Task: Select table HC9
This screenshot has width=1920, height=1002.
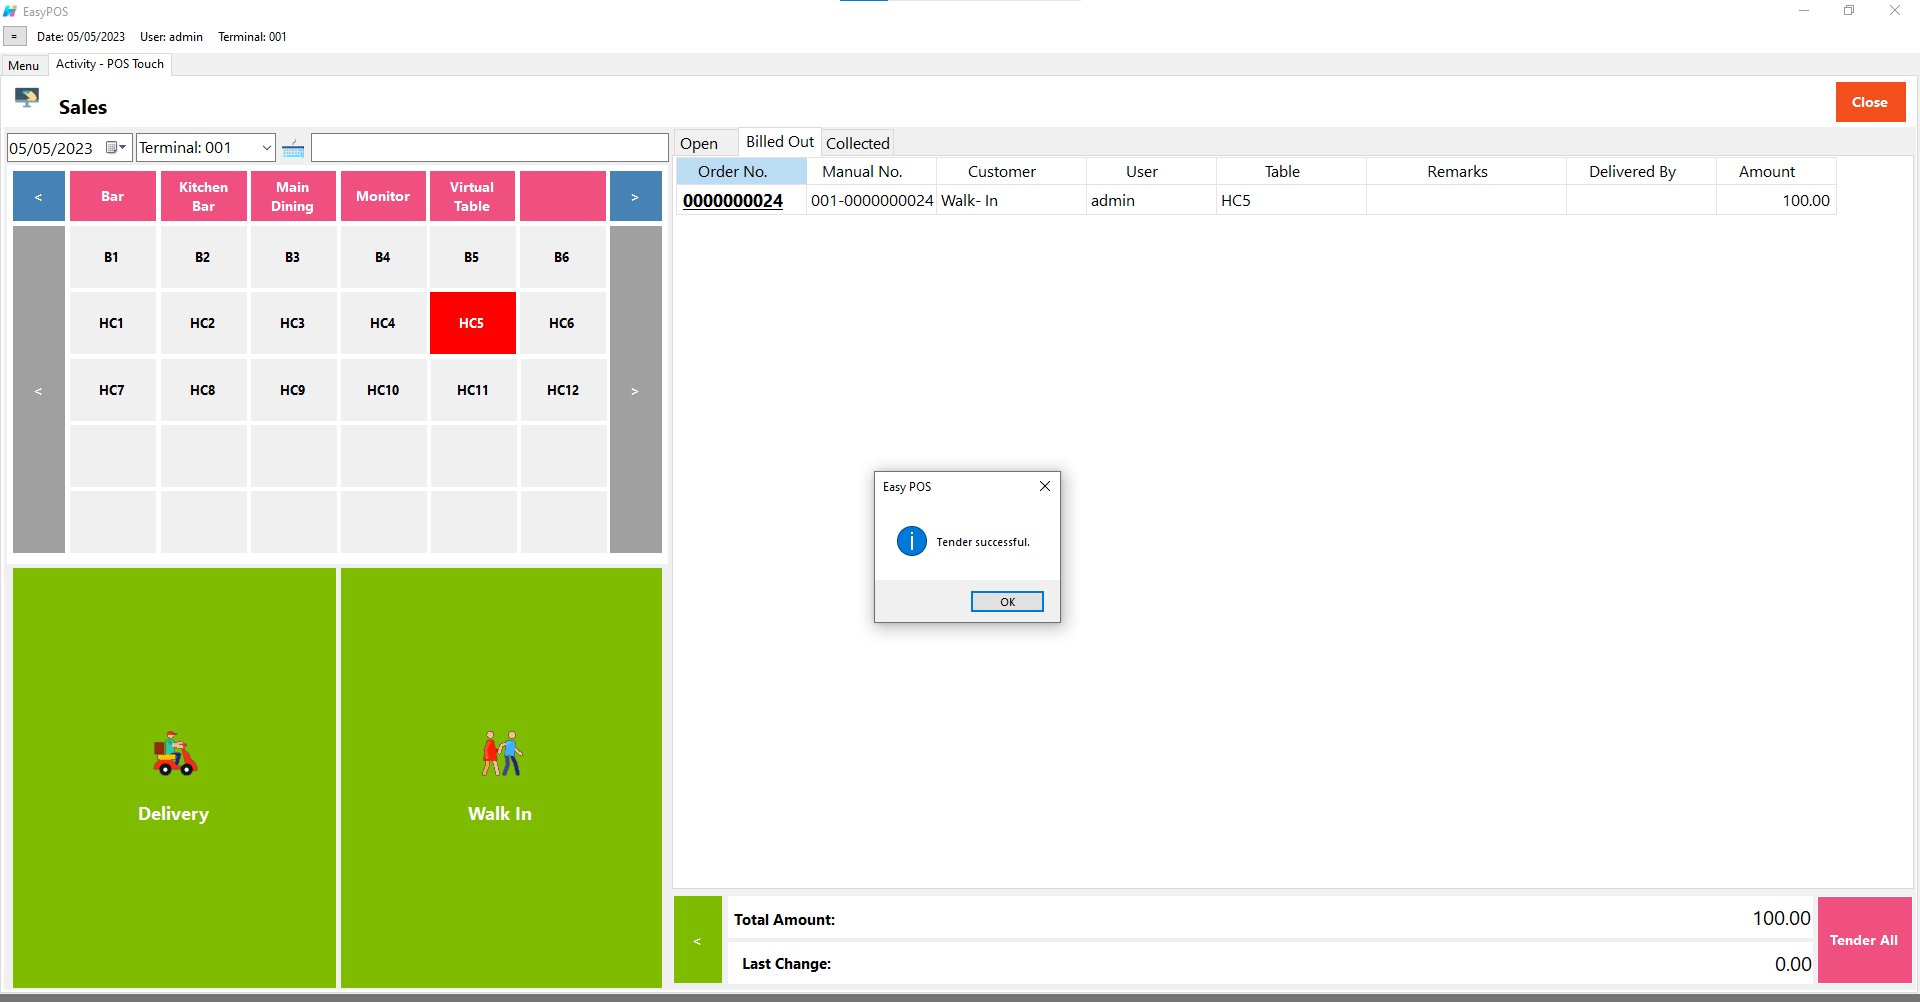Action: (x=293, y=390)
